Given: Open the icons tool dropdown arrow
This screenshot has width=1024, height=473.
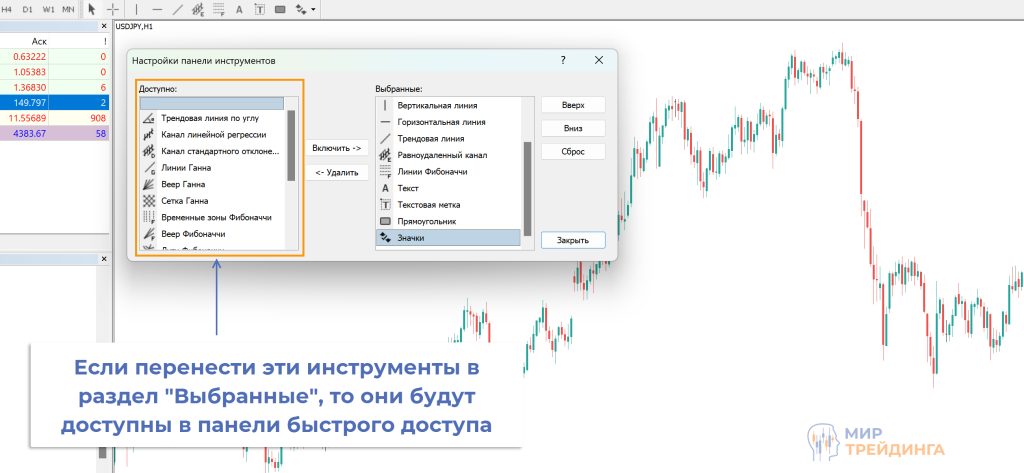Looking at the screenshot, I should pos(313,10).
